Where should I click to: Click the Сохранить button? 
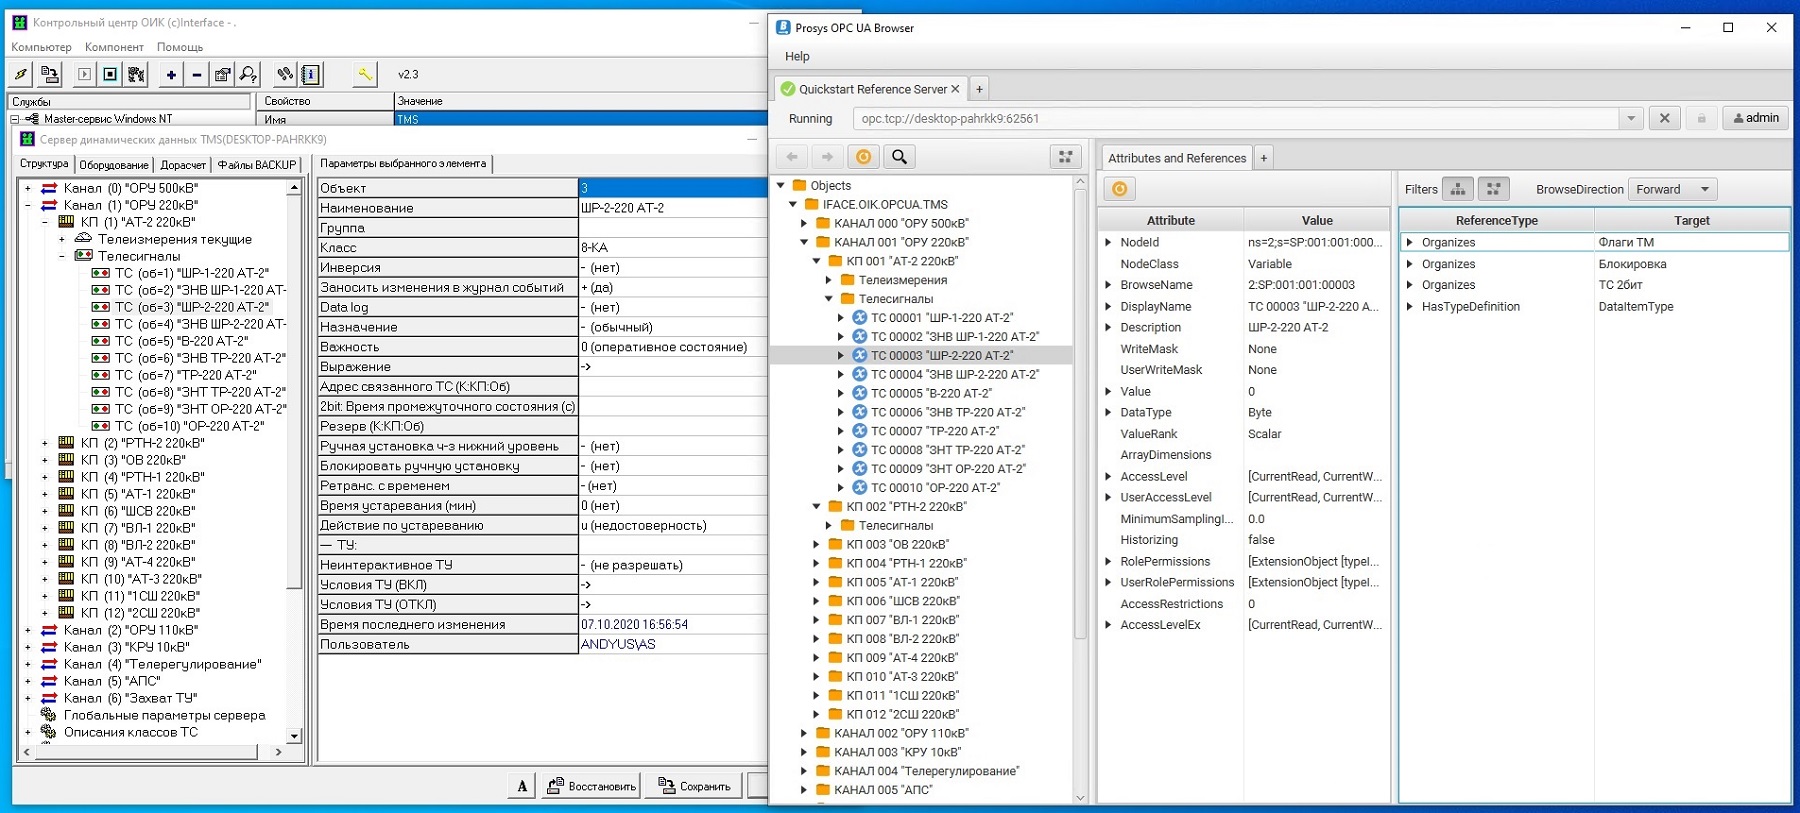[x=695, y=786]
